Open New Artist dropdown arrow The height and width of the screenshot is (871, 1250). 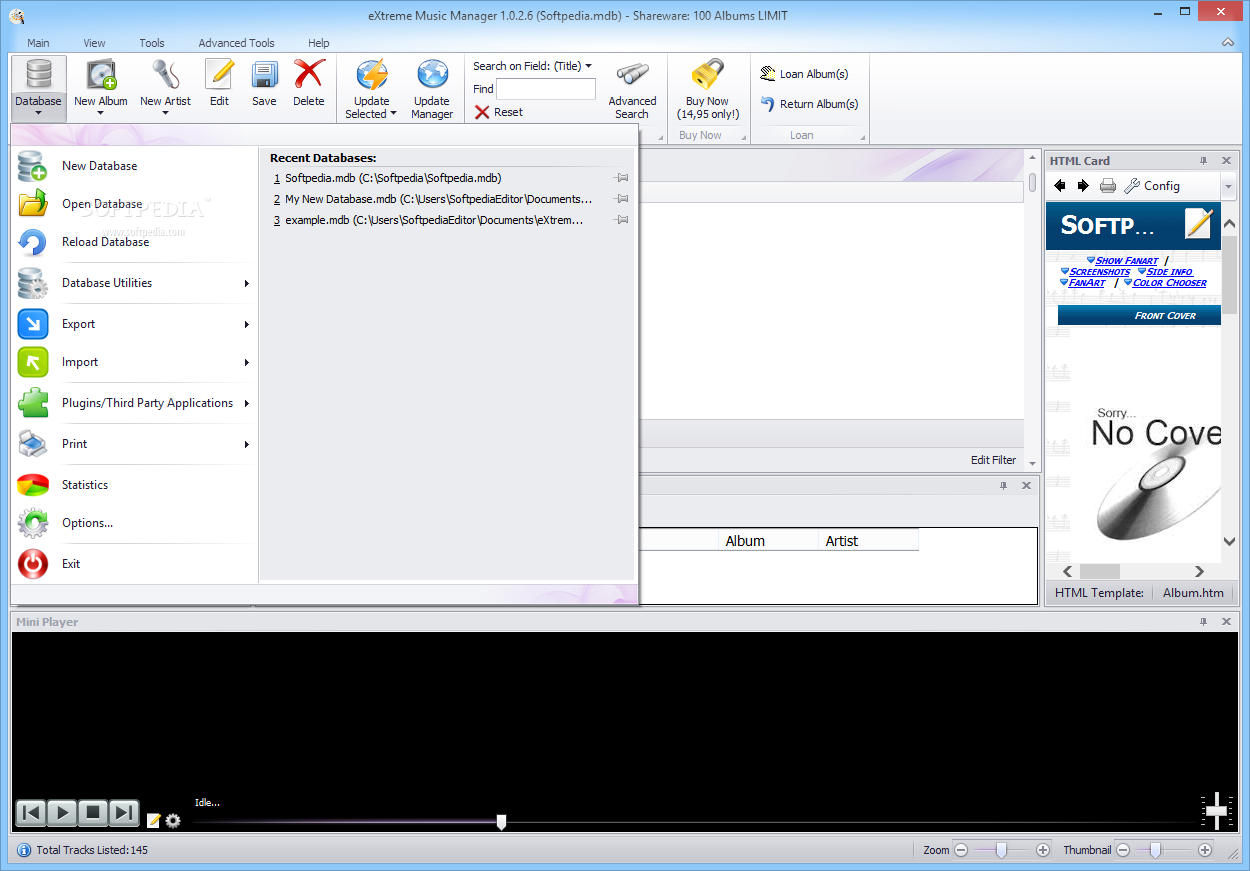(x=165, y=113)
